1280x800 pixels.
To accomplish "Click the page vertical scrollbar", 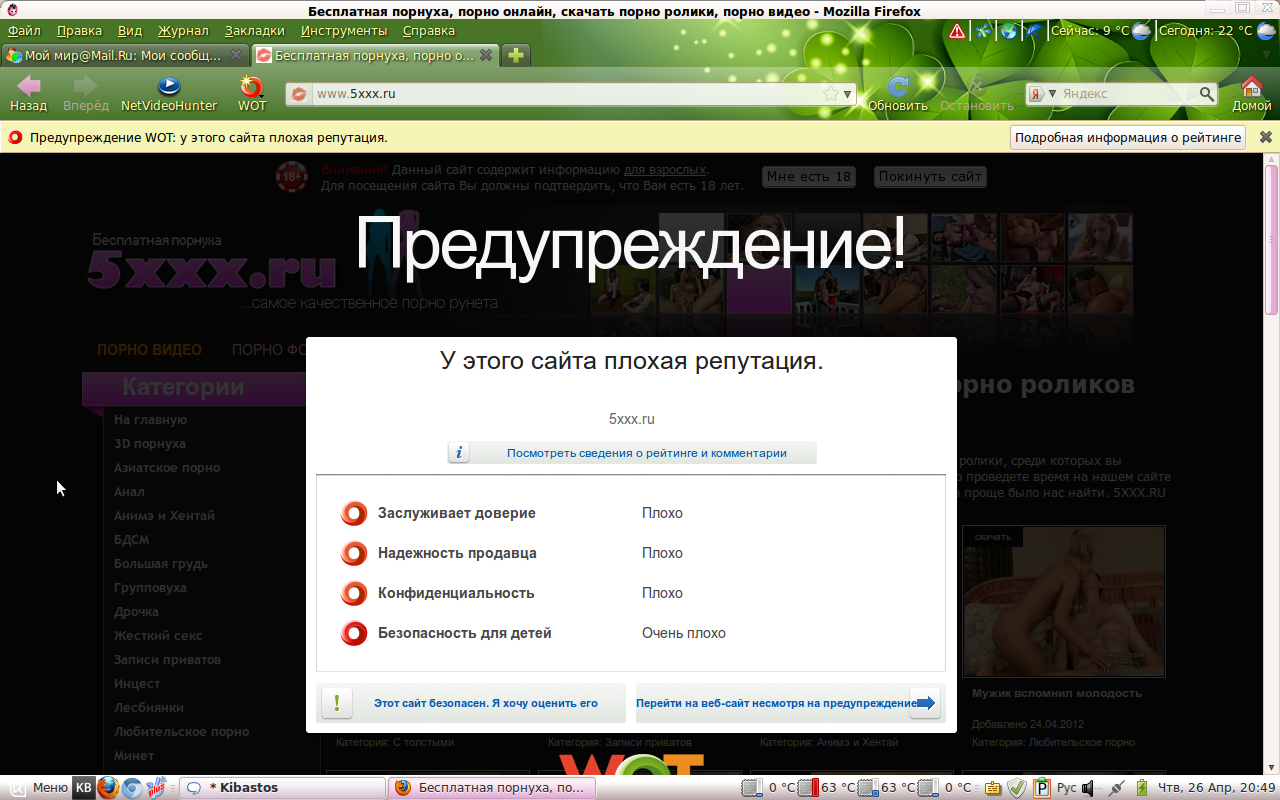I will pyautogui.click(x=1272, y=240).
